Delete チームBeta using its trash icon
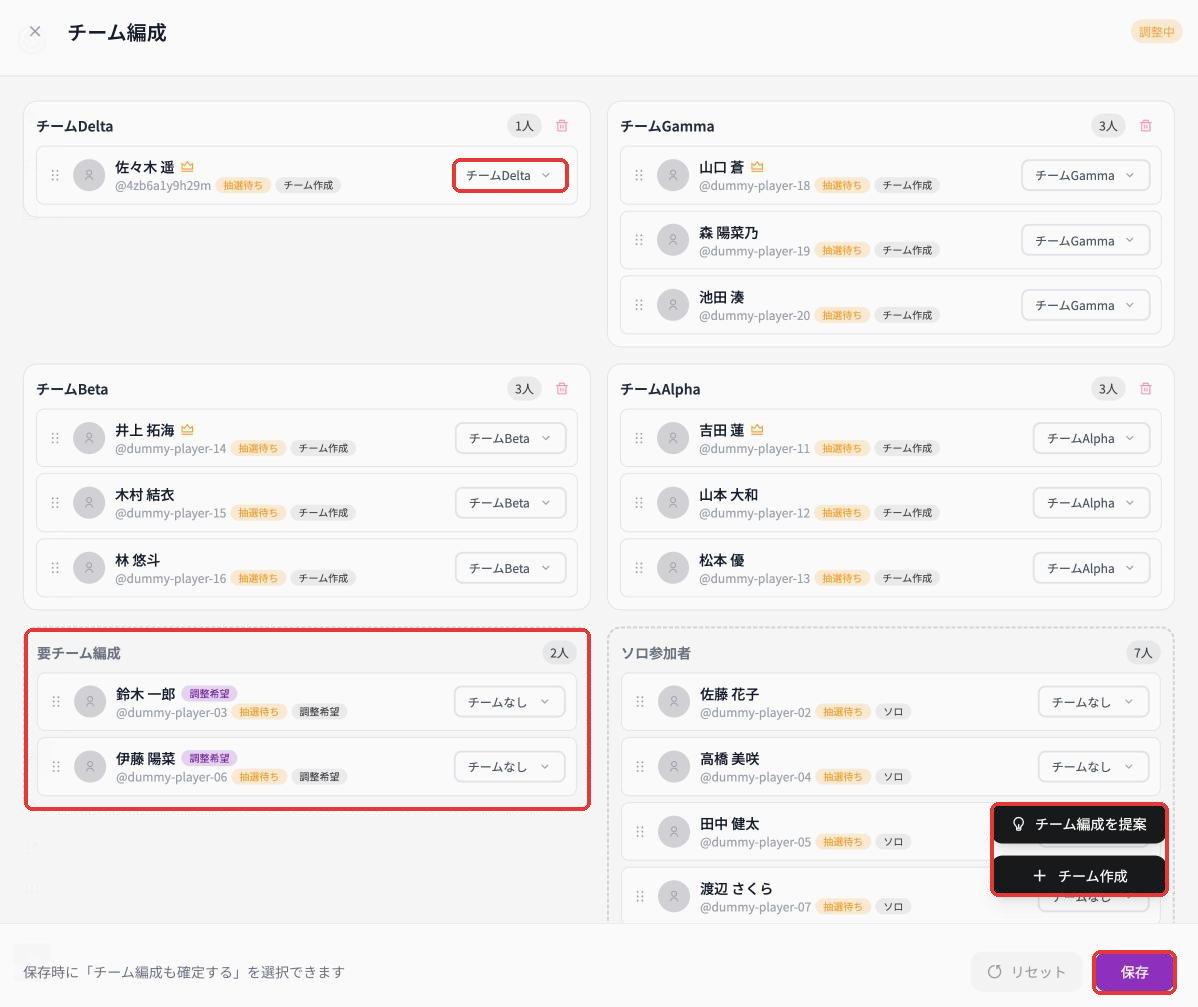Screen dimensions: 1198x1007 (x=562, y=389)
